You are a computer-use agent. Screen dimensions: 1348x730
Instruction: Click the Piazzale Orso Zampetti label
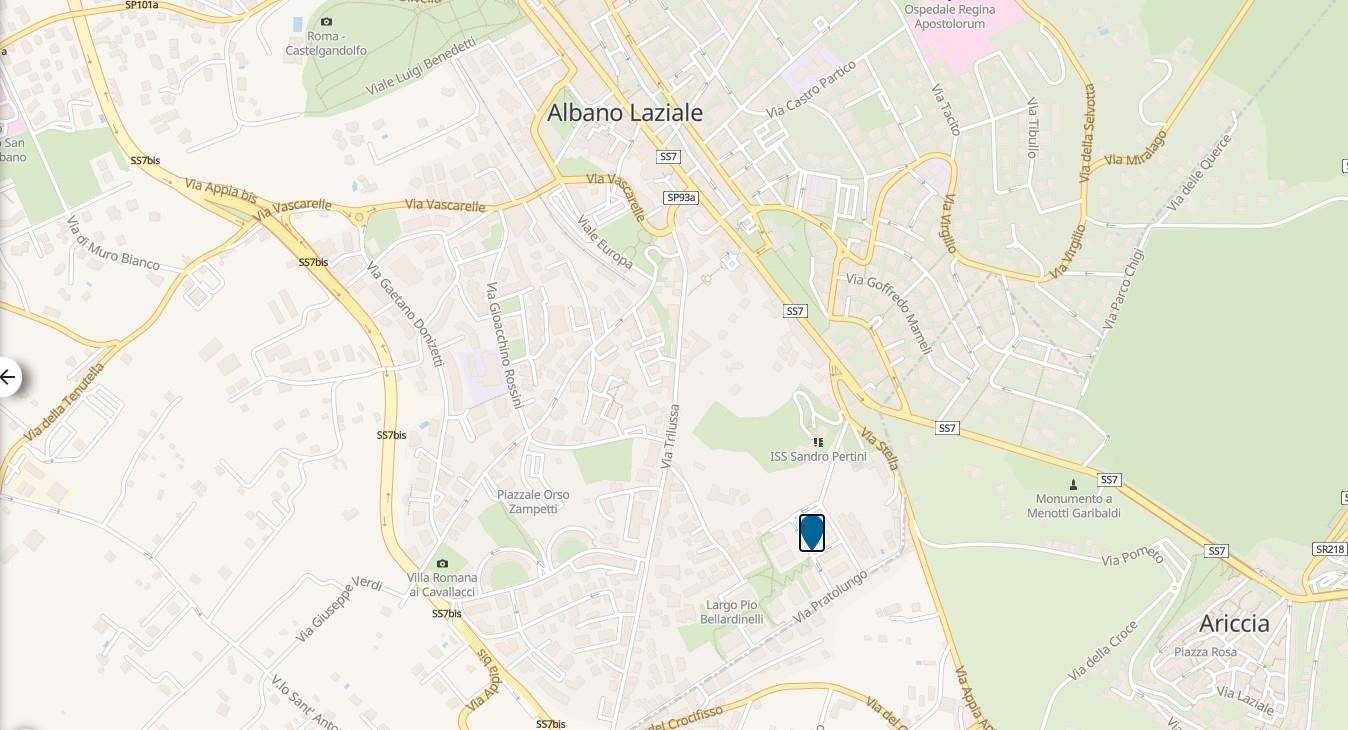pyautogui.click(x=533, y=502)
